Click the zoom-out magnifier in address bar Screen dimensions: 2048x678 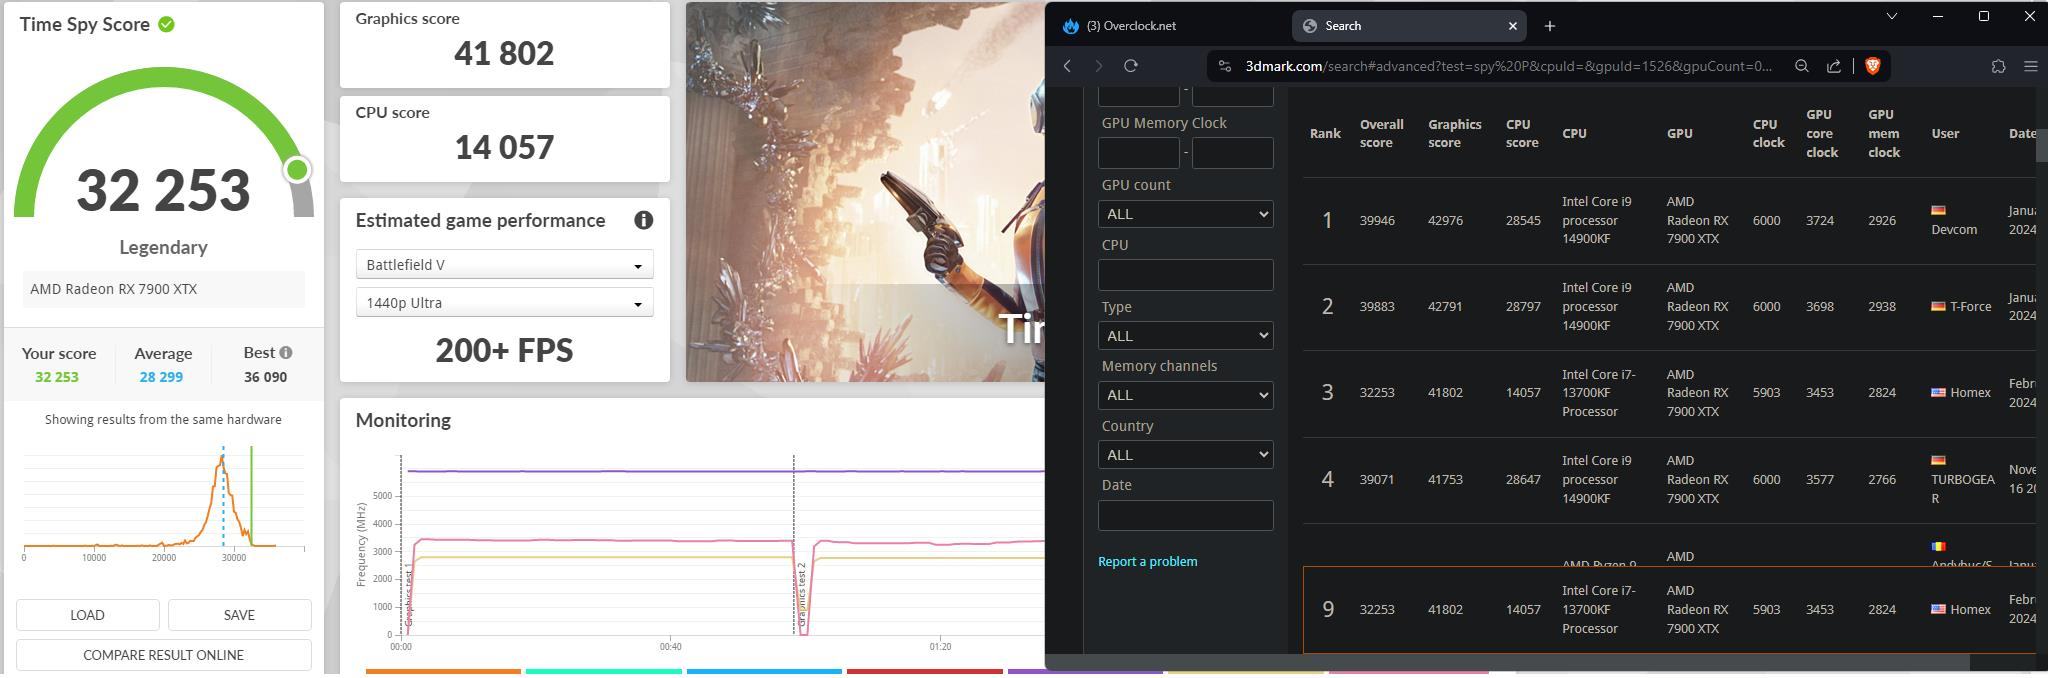(1801, 66)
